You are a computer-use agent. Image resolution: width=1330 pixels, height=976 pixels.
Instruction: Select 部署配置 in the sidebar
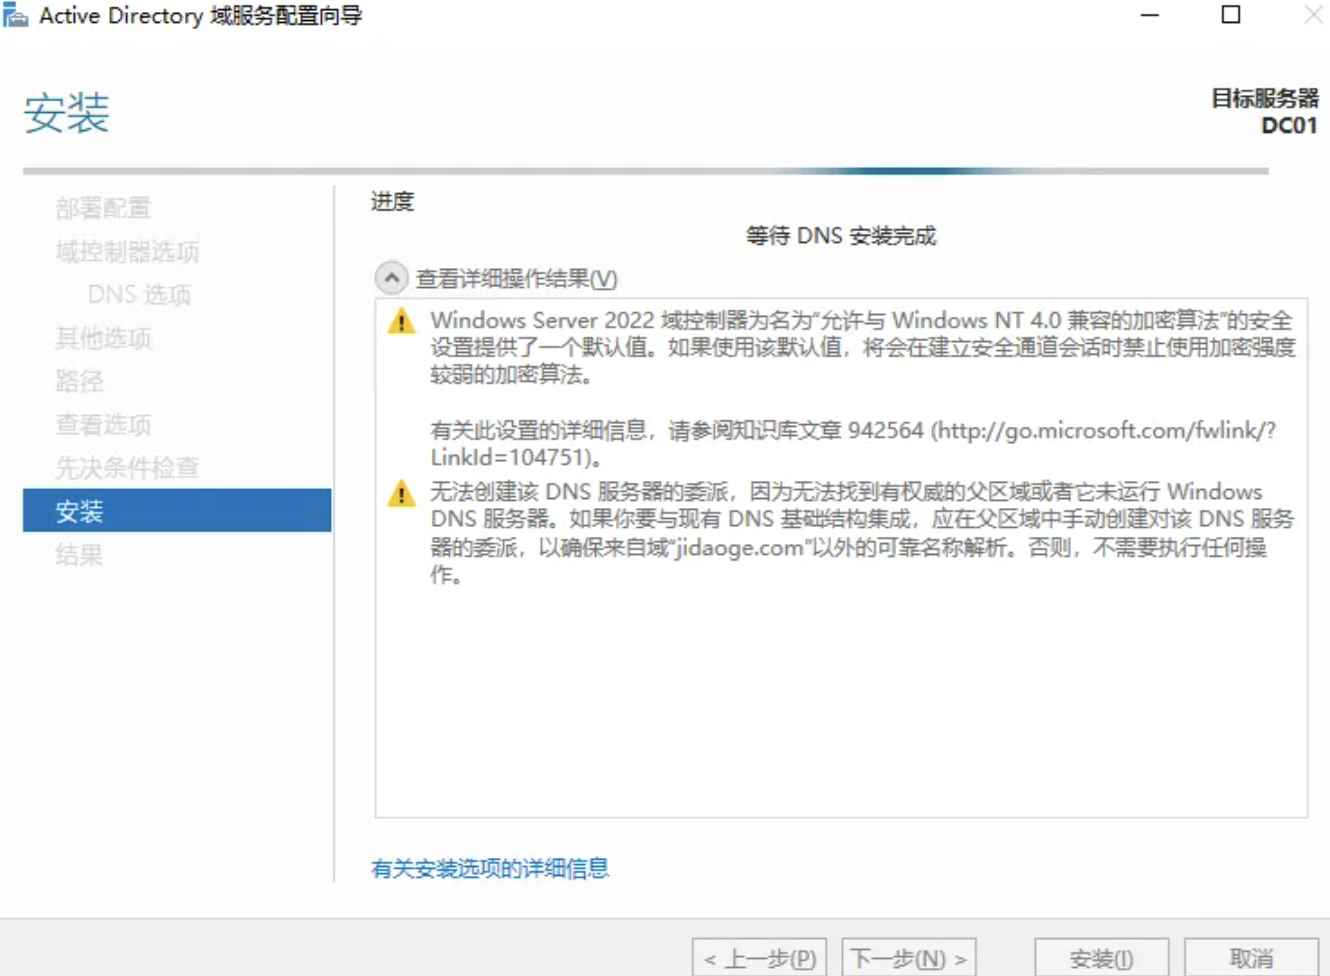[x=103, y=208]
